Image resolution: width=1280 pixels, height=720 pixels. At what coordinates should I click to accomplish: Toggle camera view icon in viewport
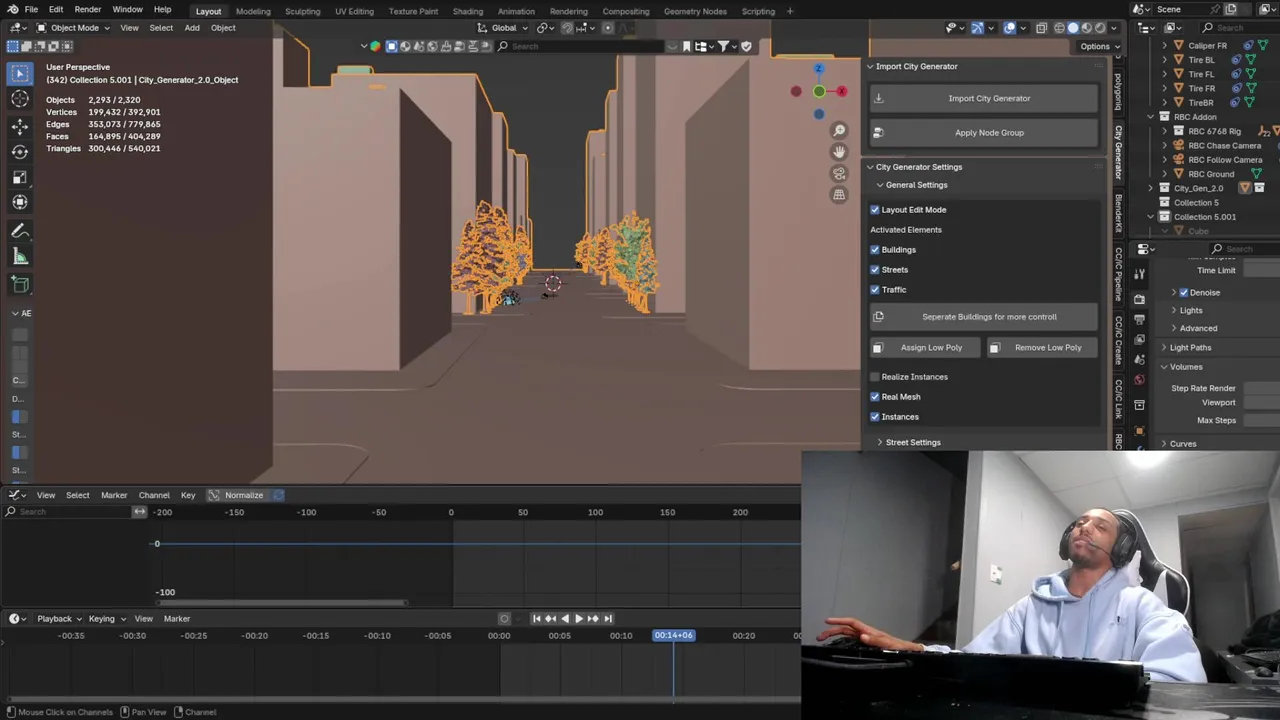pyautogui.click(x=839, y=173)
